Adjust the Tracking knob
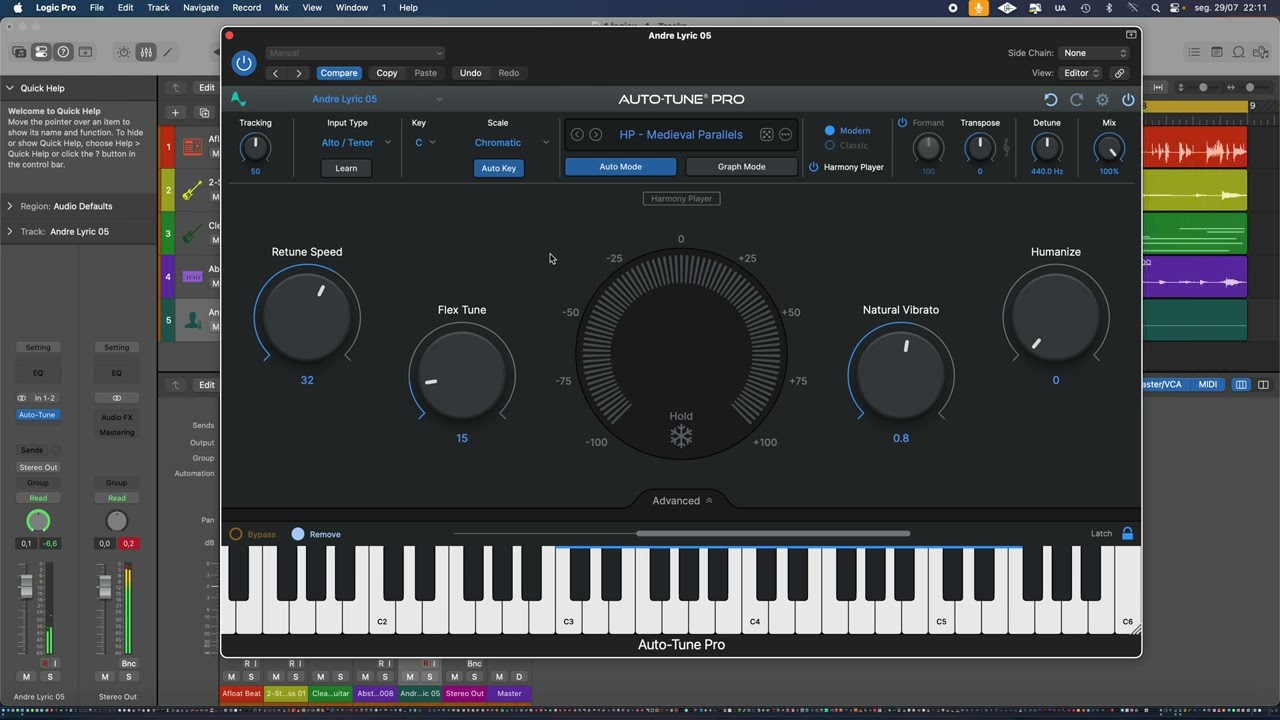 [255, 148]
